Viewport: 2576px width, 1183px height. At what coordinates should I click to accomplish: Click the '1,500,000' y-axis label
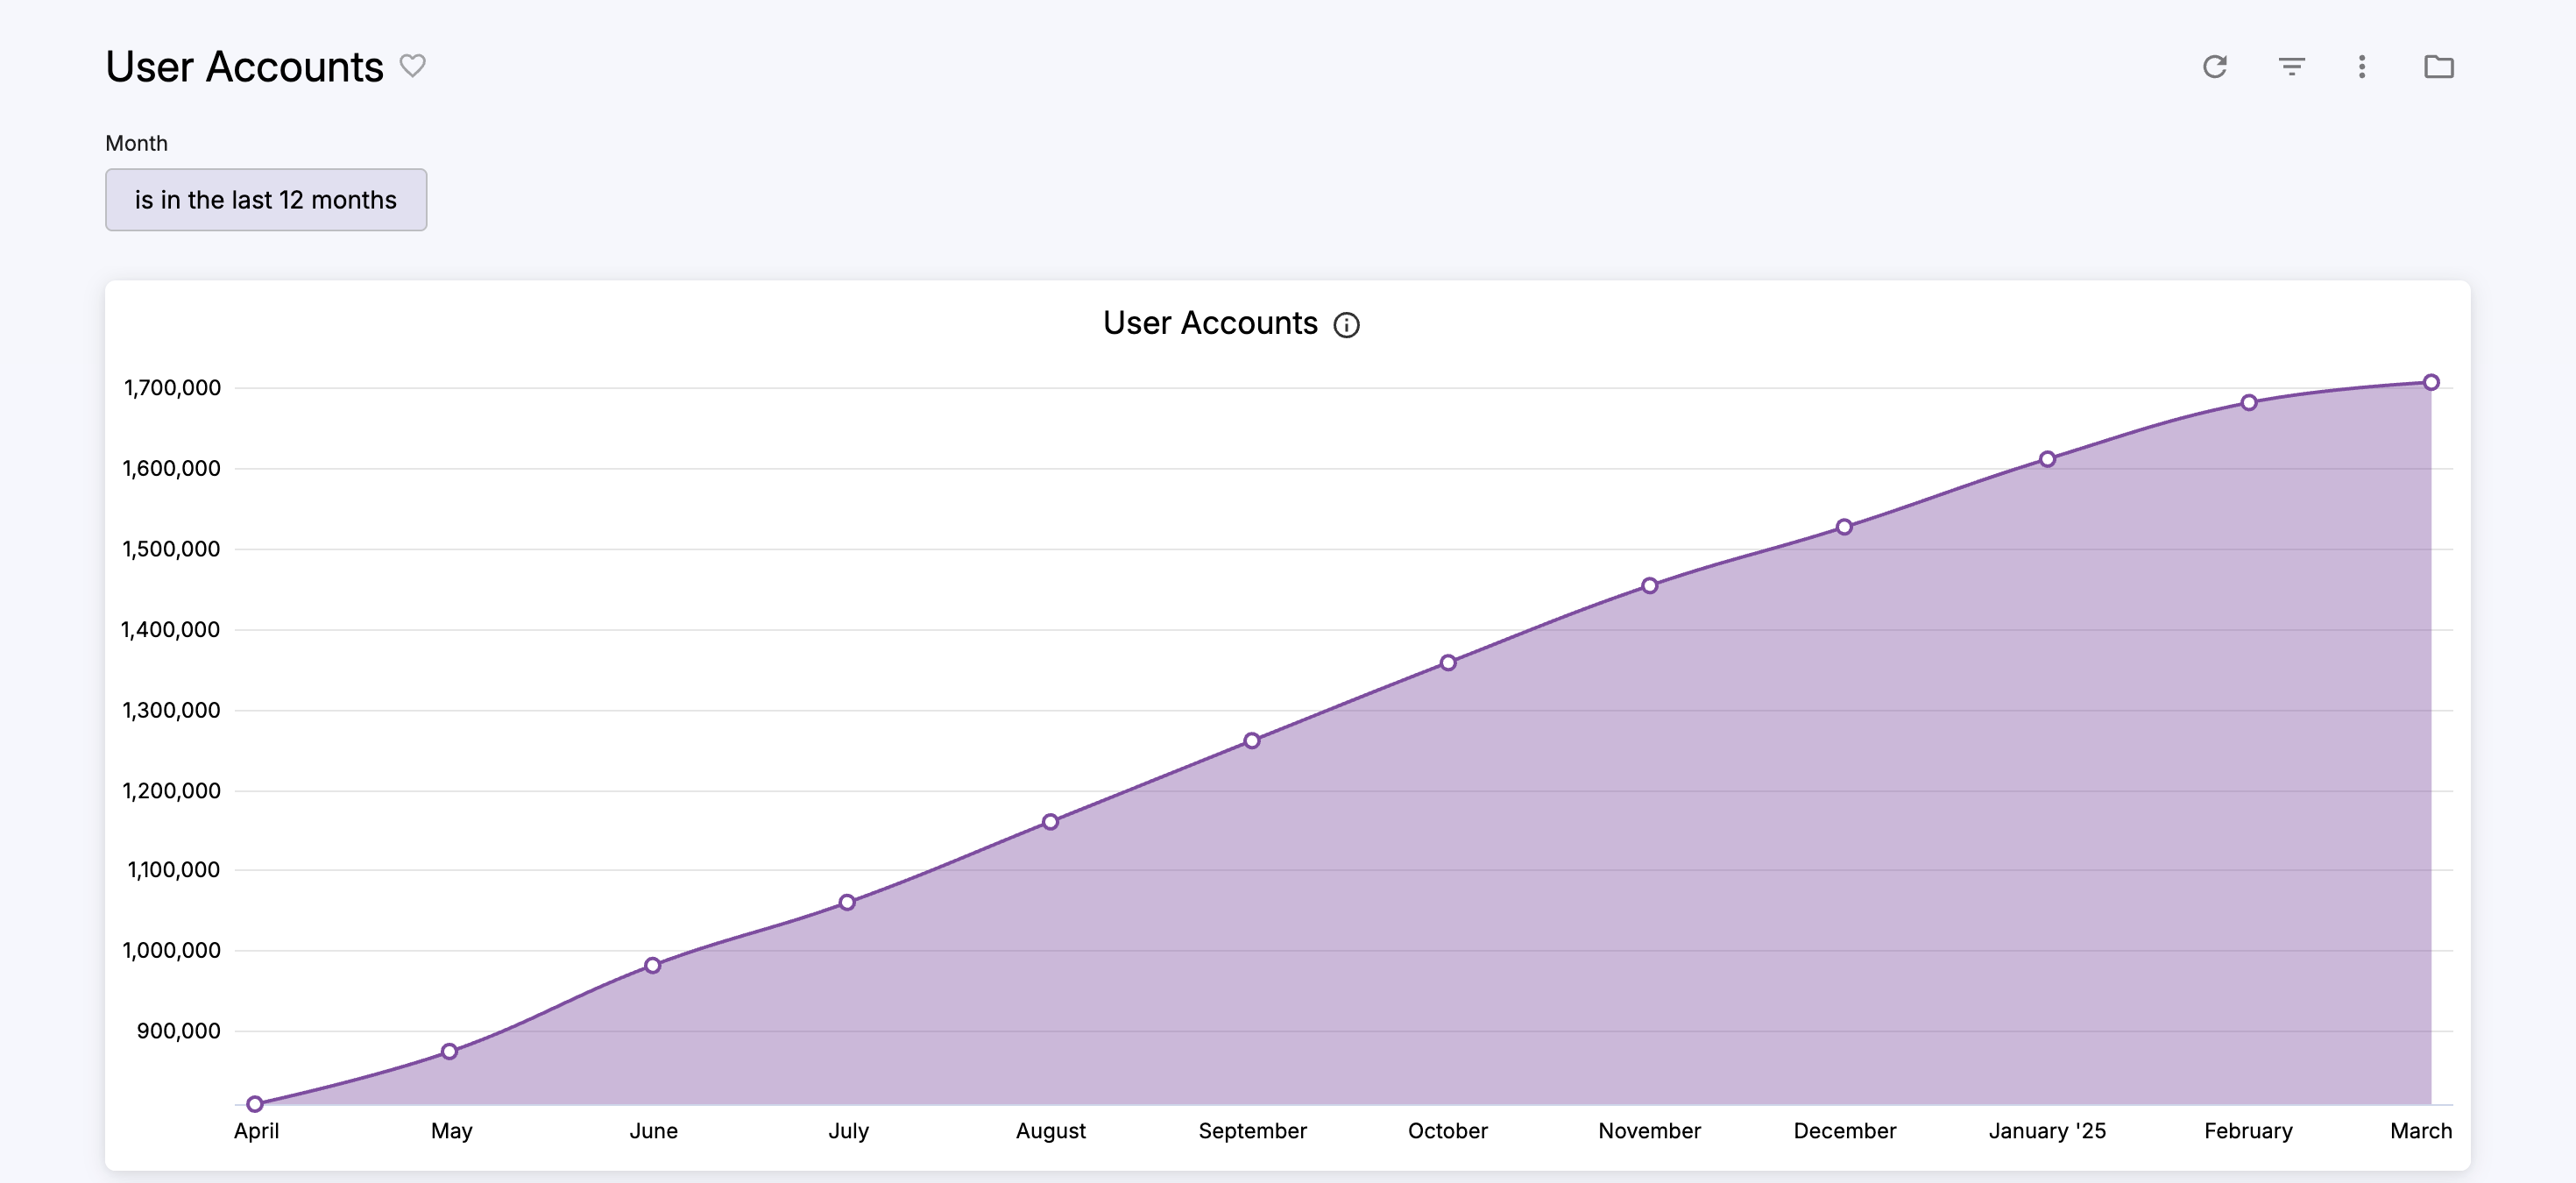pos(172,549)
